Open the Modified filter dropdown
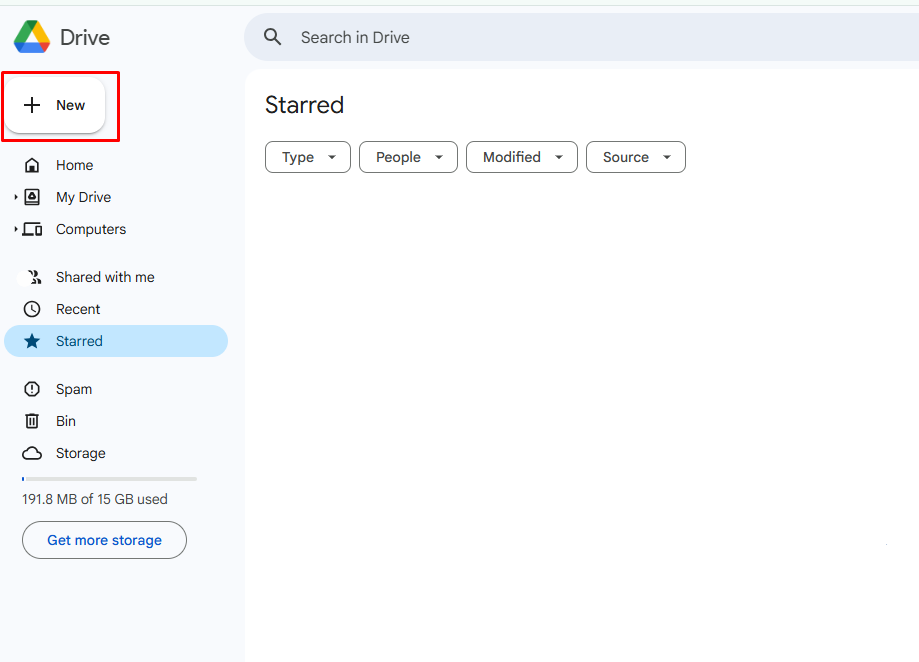919x662 pixels. 521,157
